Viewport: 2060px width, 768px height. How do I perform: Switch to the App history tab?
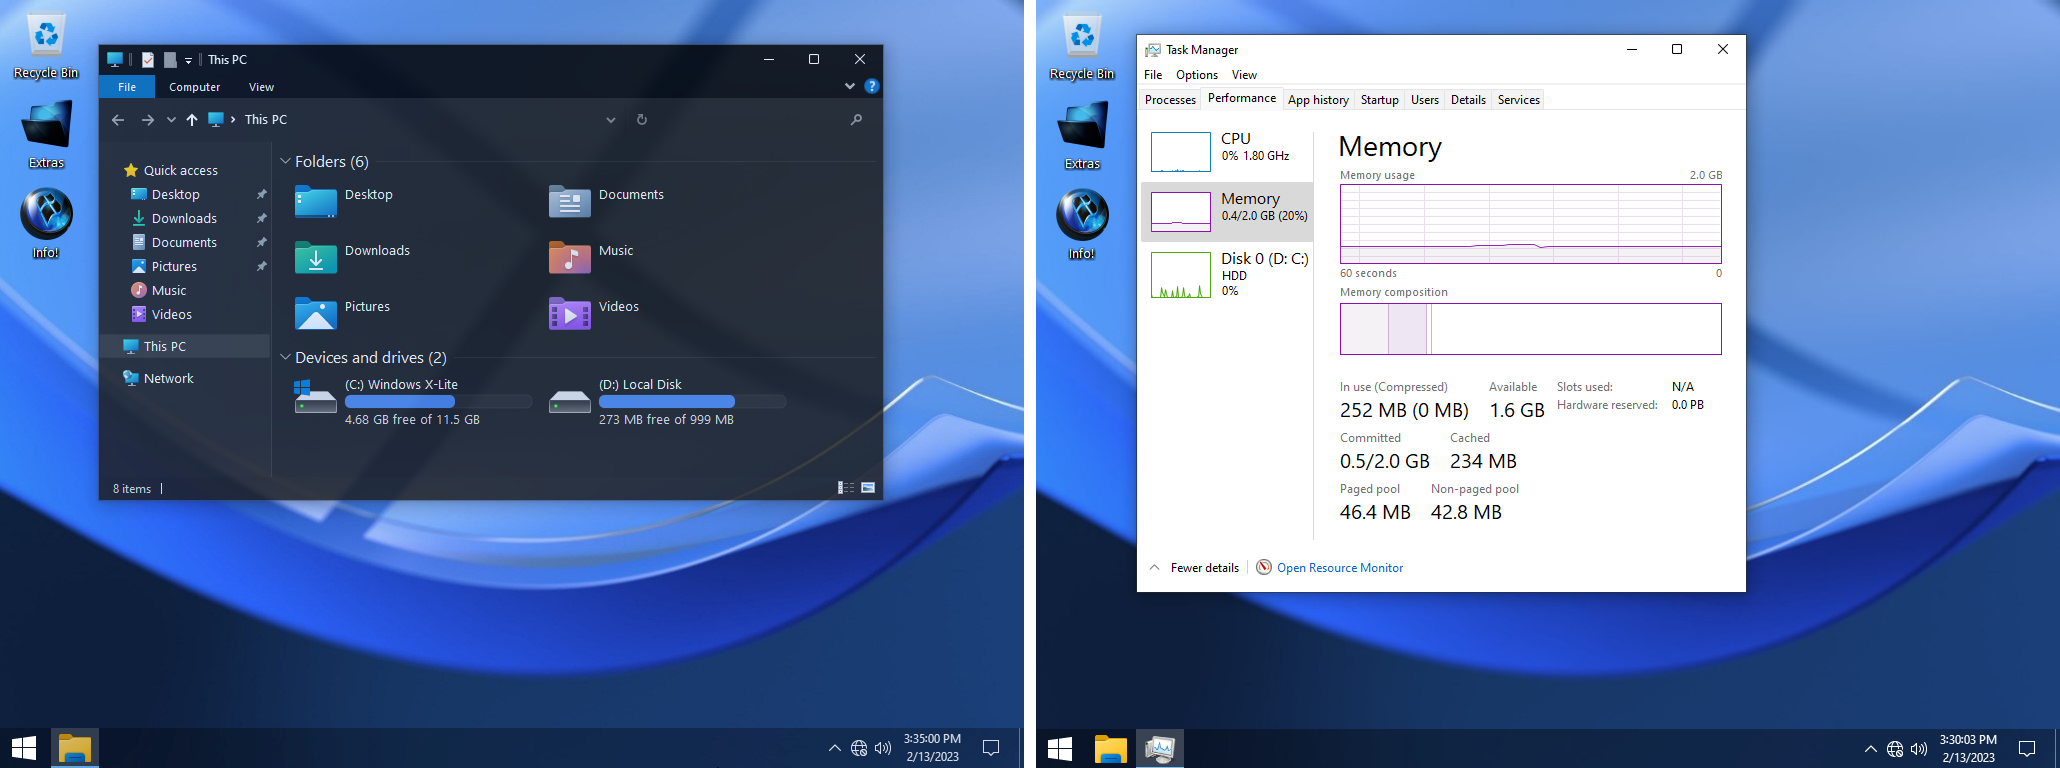coord(1318,100)
